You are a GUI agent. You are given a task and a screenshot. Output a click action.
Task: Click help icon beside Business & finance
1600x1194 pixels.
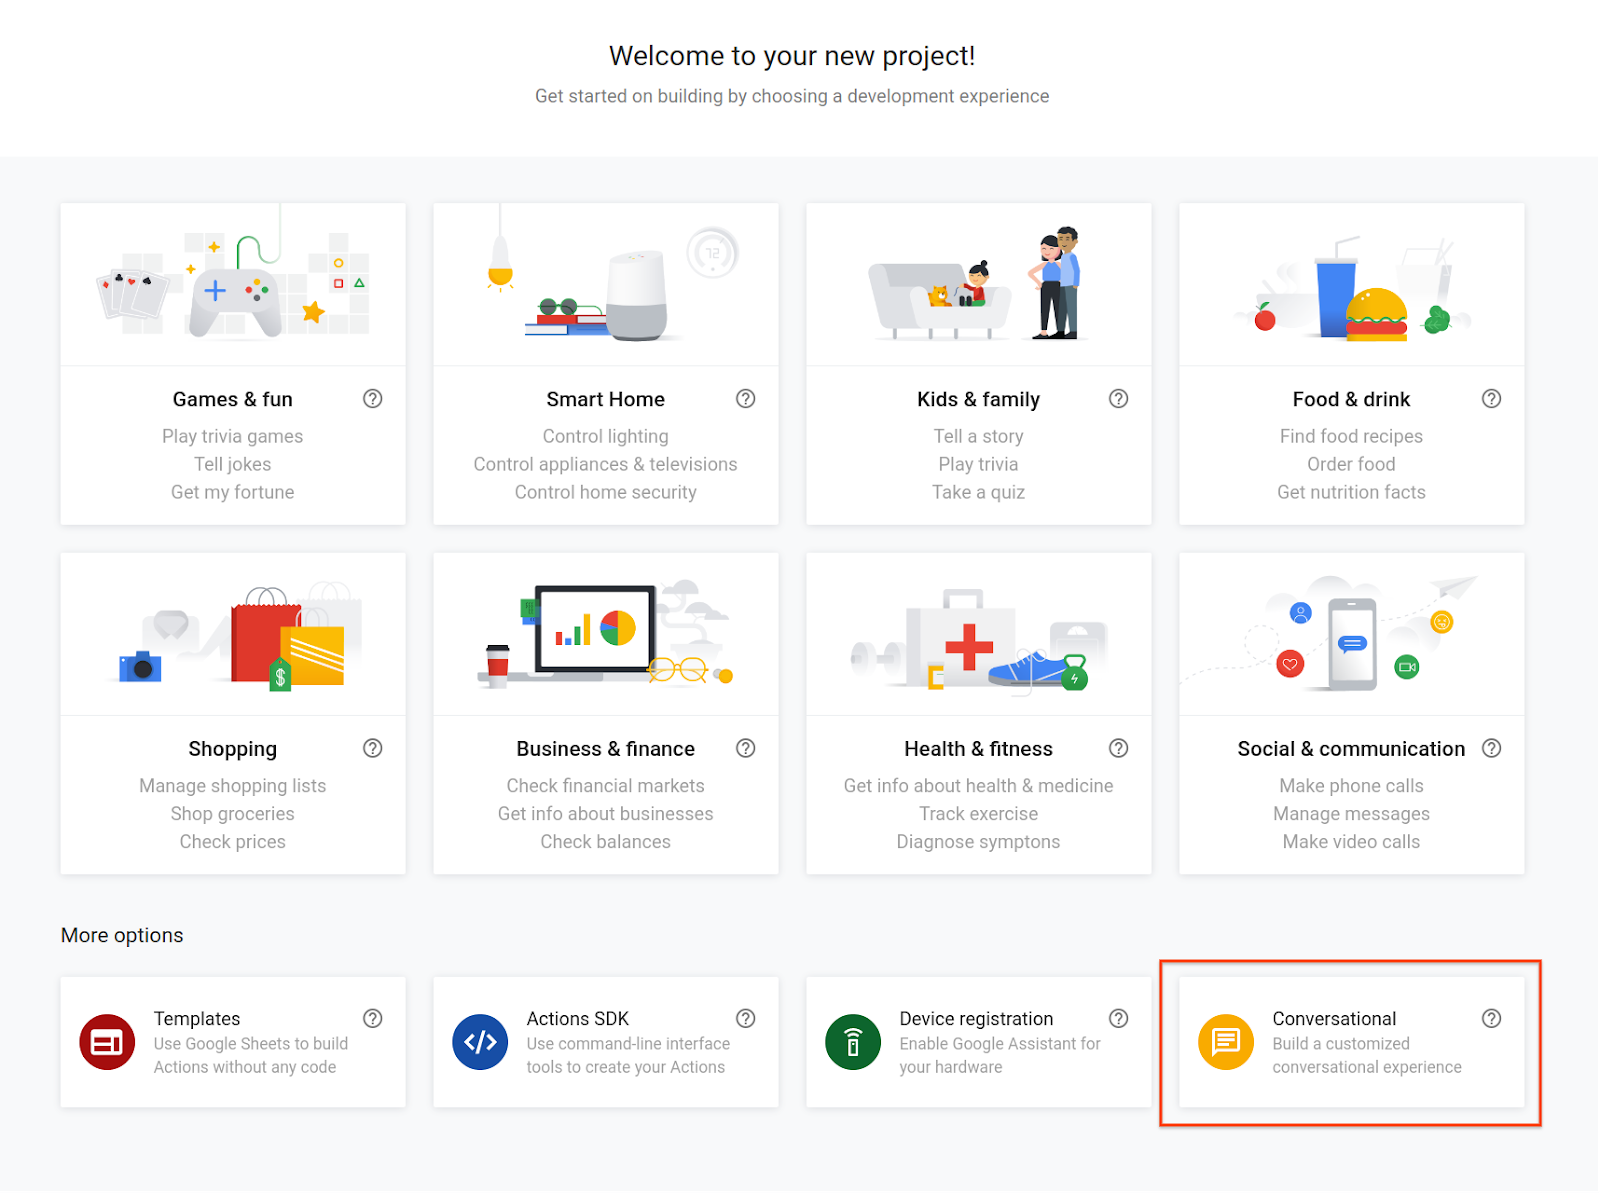tap(746, 749)
